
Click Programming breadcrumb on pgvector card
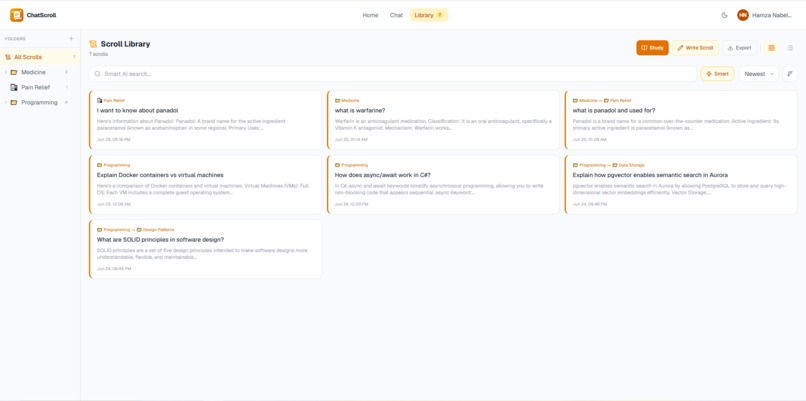tap(589, 165)
